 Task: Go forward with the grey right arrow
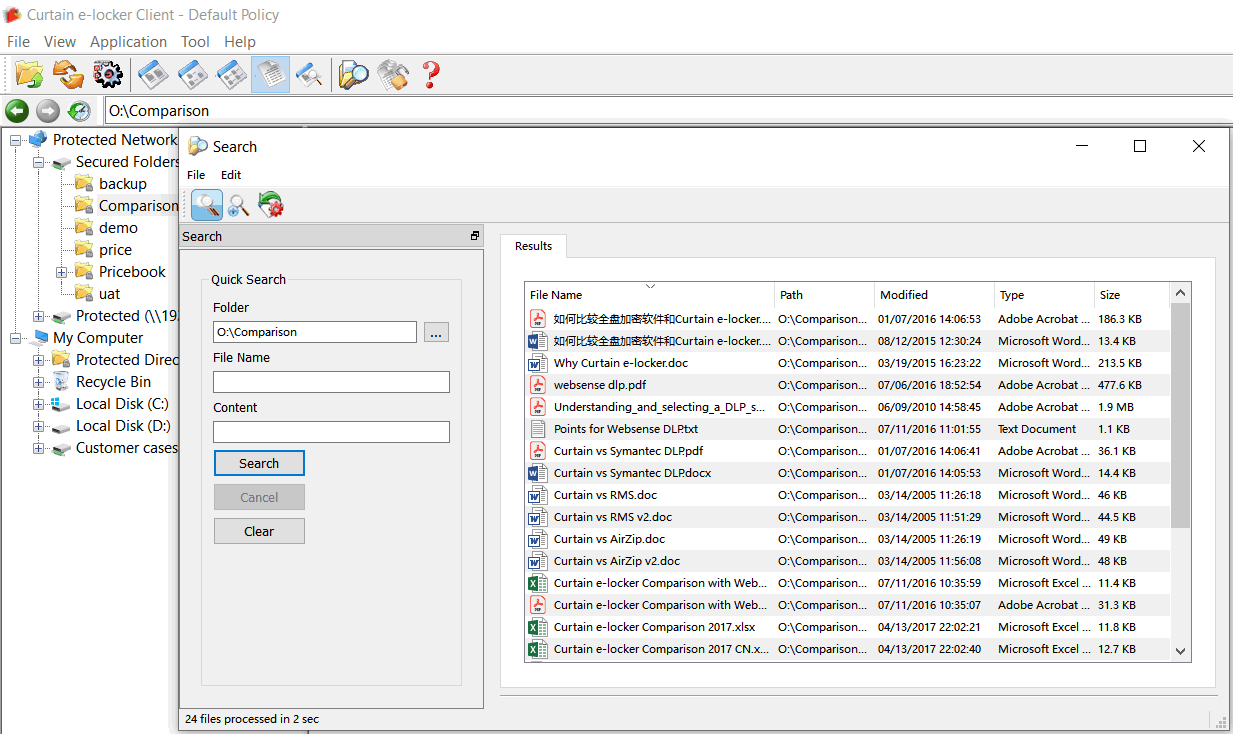pyautogui.click(x=48, y=111)
